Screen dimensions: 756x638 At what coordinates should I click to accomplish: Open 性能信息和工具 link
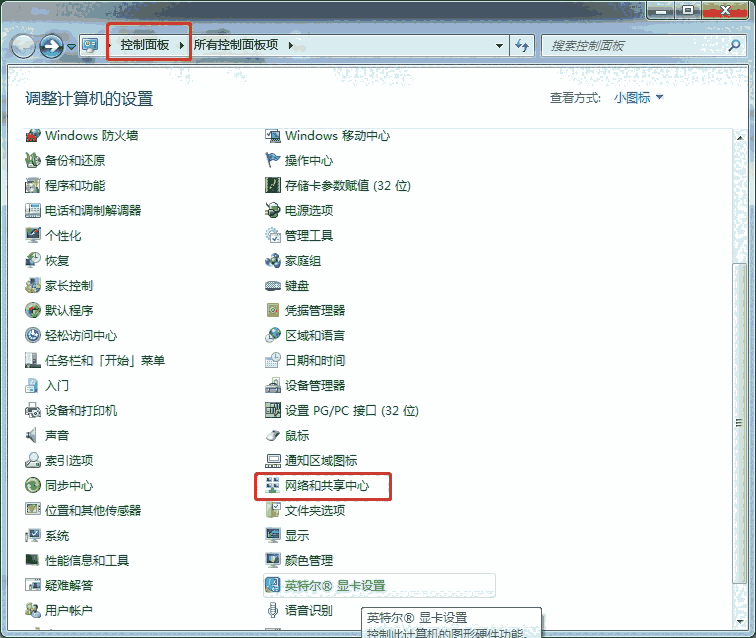pyautogui.click(x=87, y=560)
